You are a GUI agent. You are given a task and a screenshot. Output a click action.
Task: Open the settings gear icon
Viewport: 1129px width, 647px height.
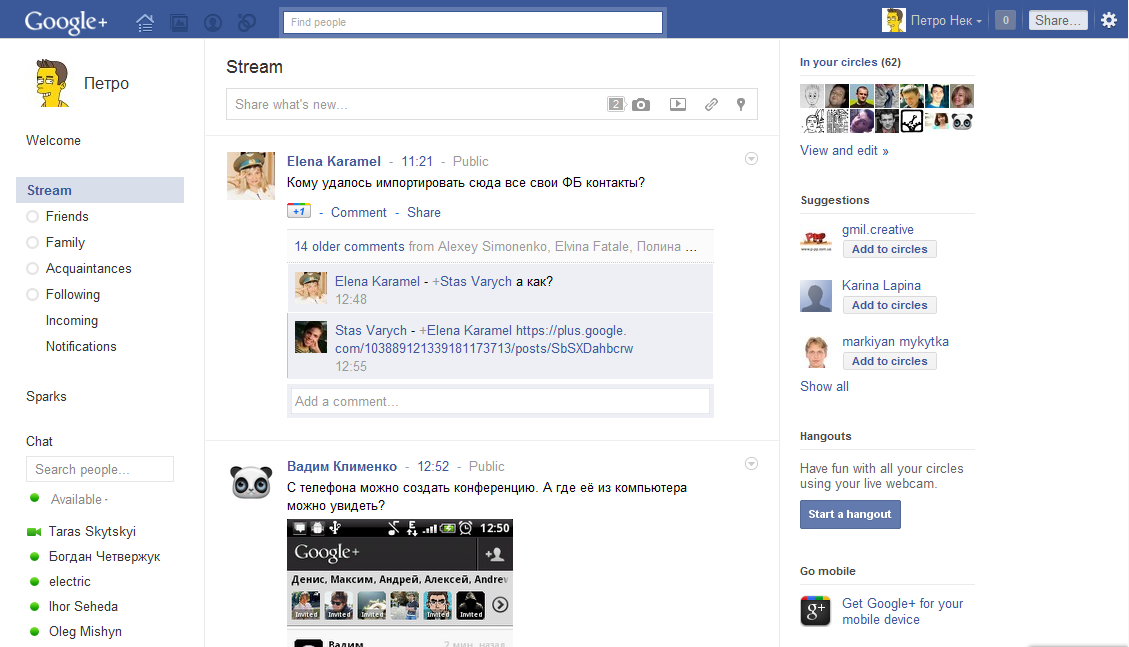[x=1109, y=20]
